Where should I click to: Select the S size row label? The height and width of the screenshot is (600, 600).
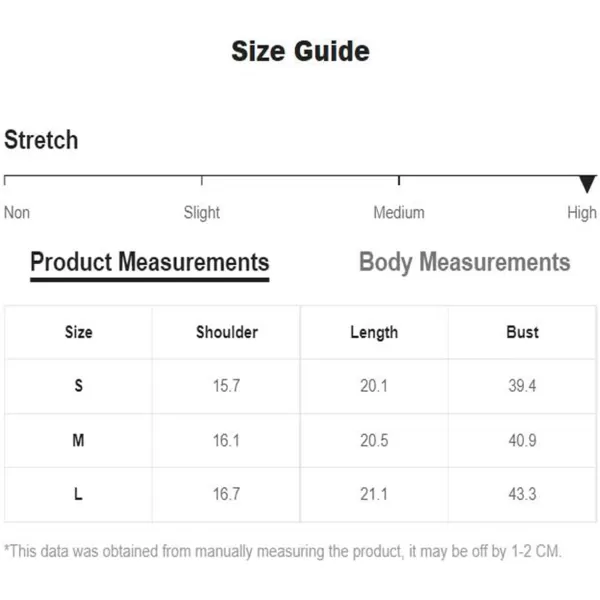78,386
